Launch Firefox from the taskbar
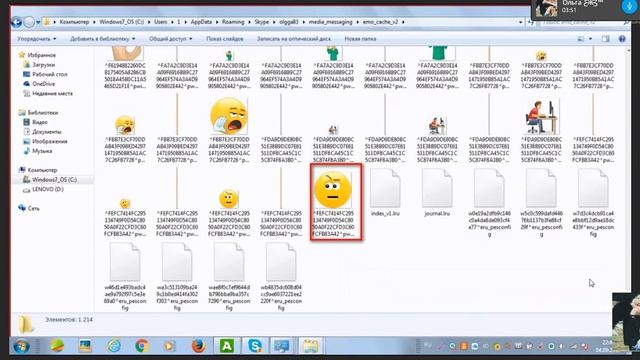This screenshot has width=640, height=360. (198, 346)
